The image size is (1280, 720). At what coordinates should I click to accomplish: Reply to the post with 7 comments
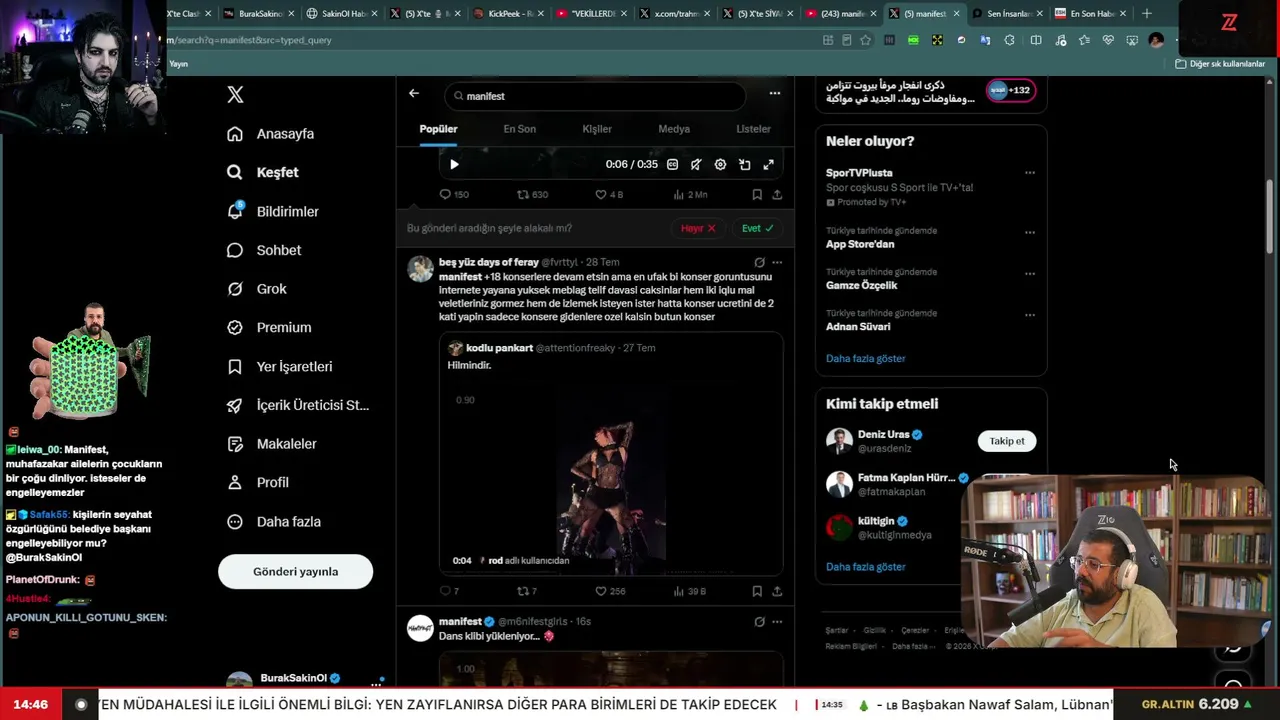click(x=449, y=591)
